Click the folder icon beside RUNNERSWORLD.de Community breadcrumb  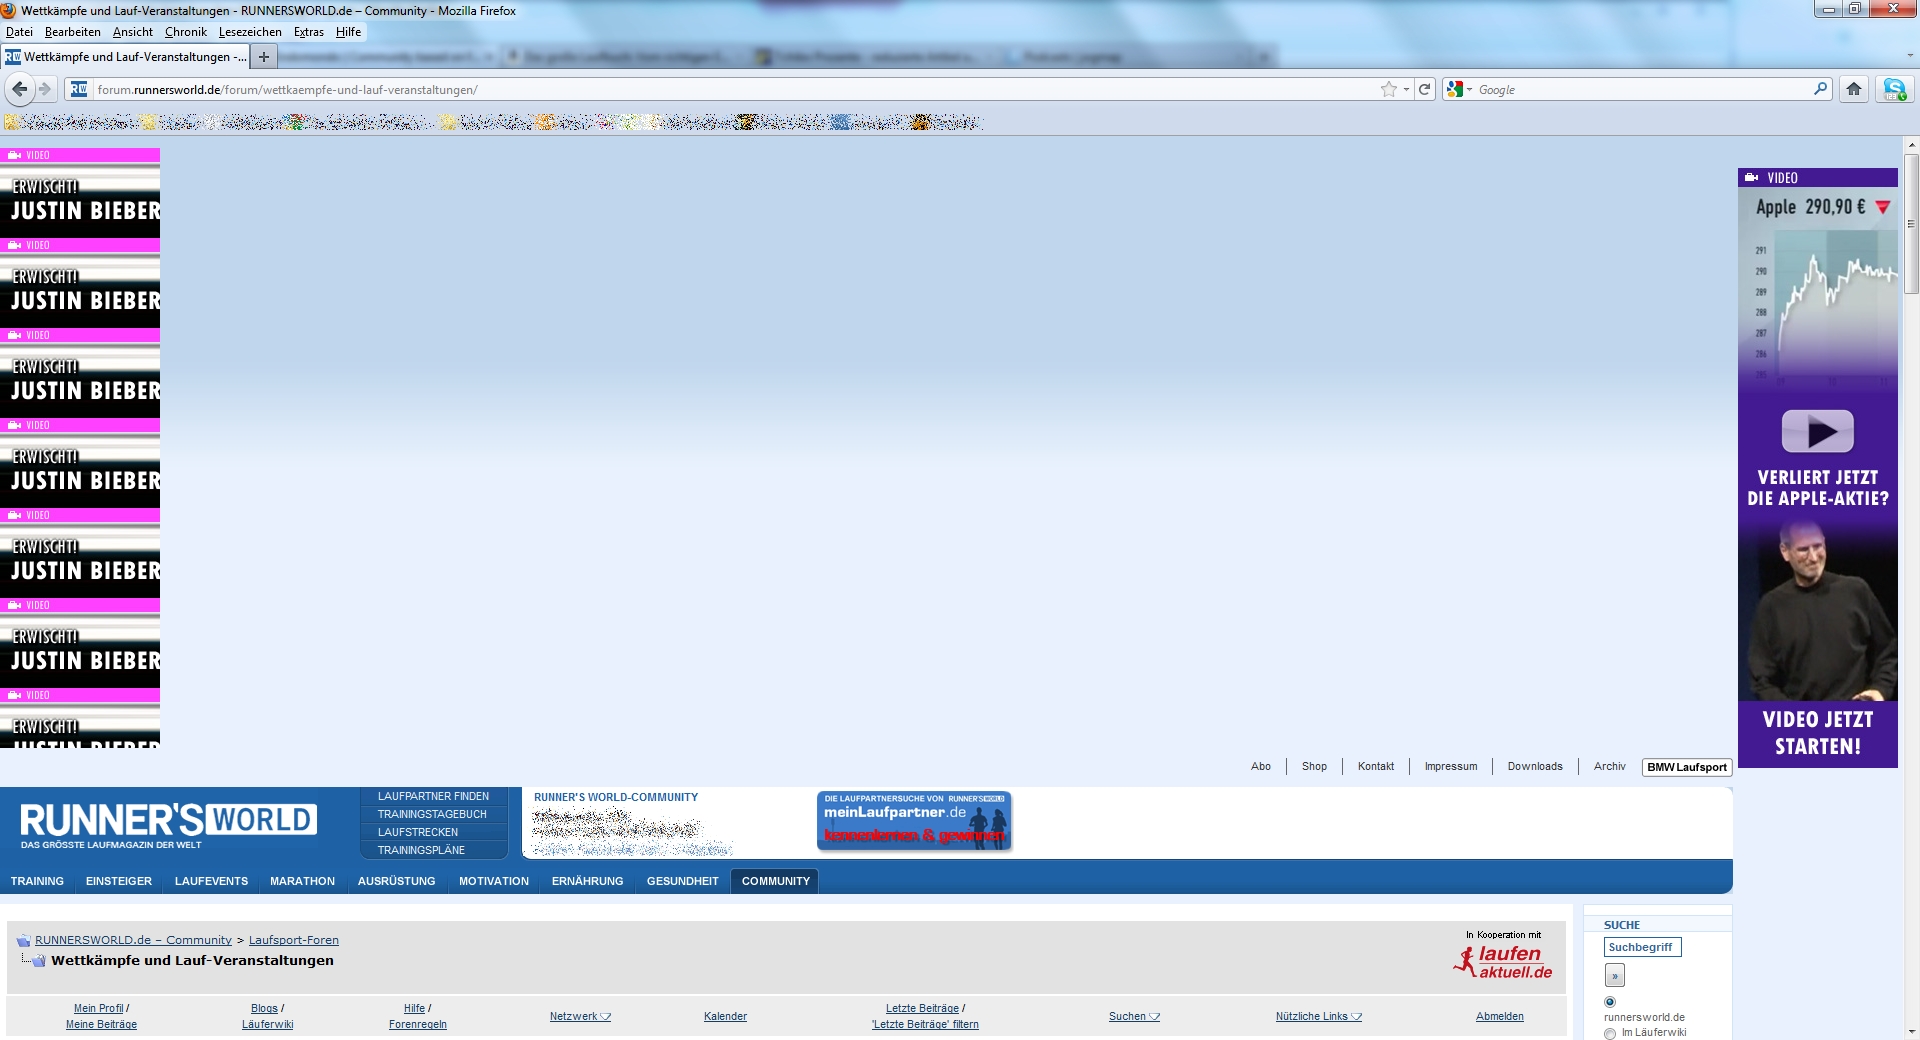coord(23,941)
